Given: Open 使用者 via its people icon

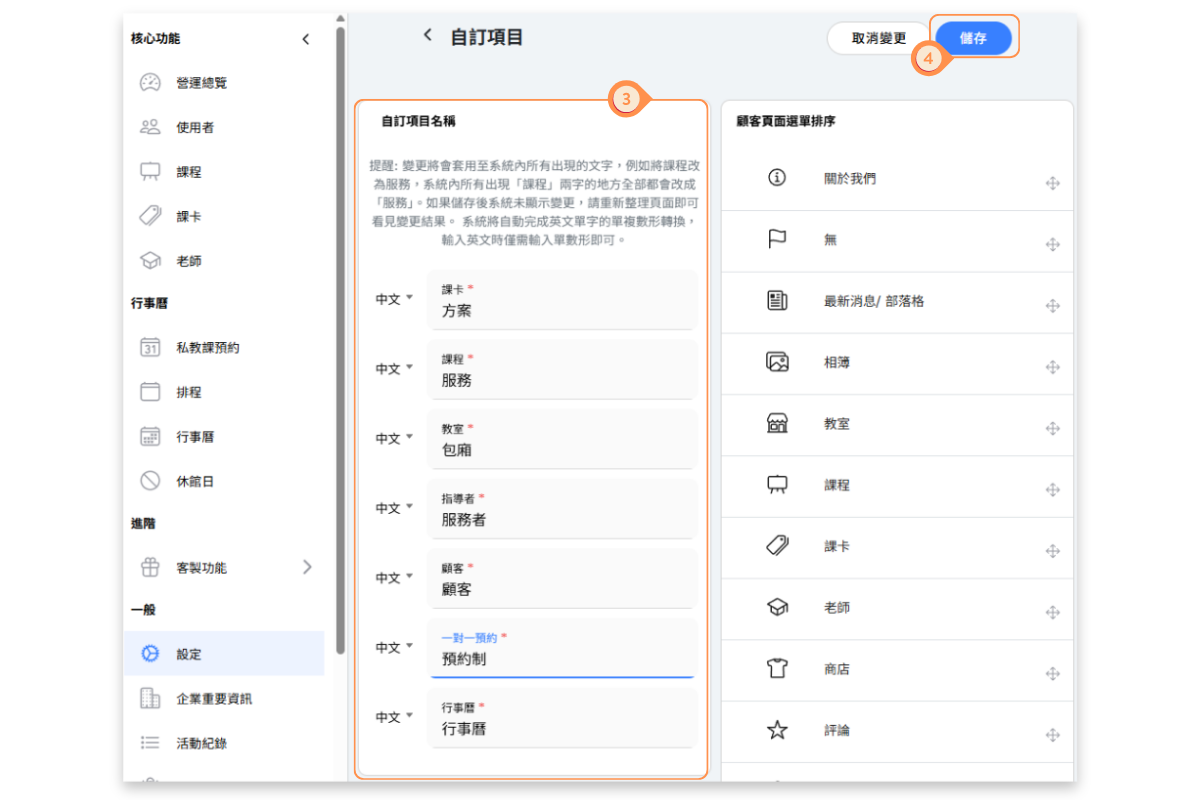Looking at the screenshot, I should (150, 127).
